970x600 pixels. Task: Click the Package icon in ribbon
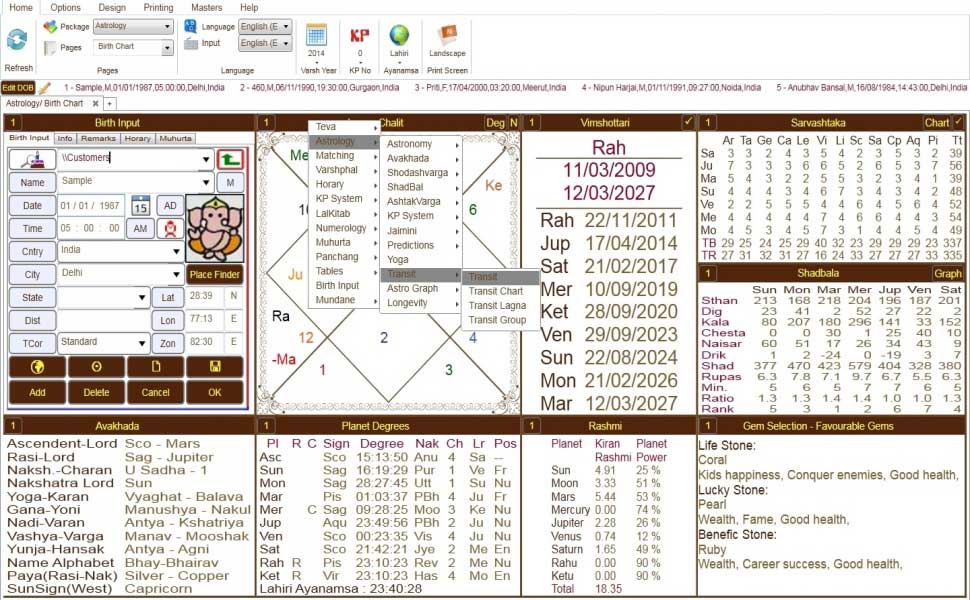click(50, 27)
